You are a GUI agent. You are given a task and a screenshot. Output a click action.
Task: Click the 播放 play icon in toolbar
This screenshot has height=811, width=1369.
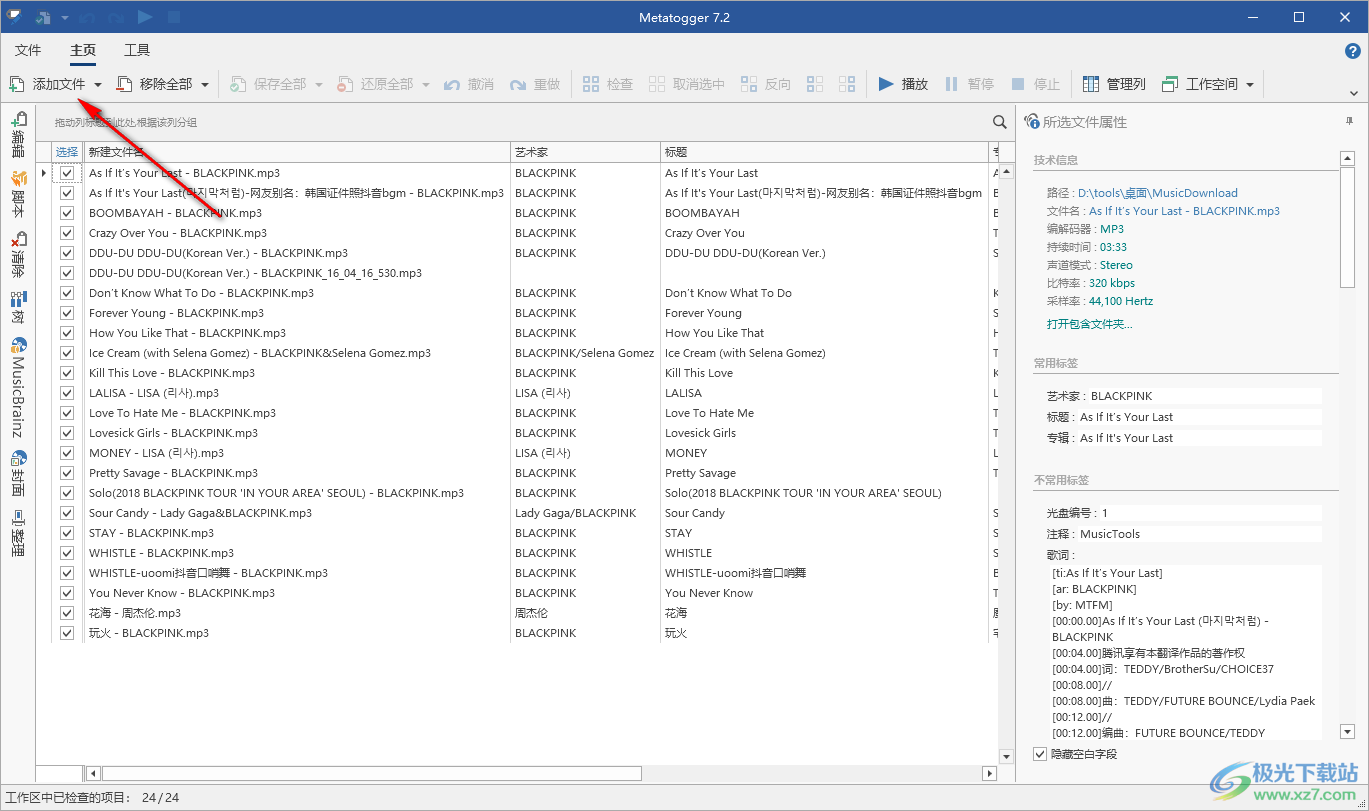(886, 84)
